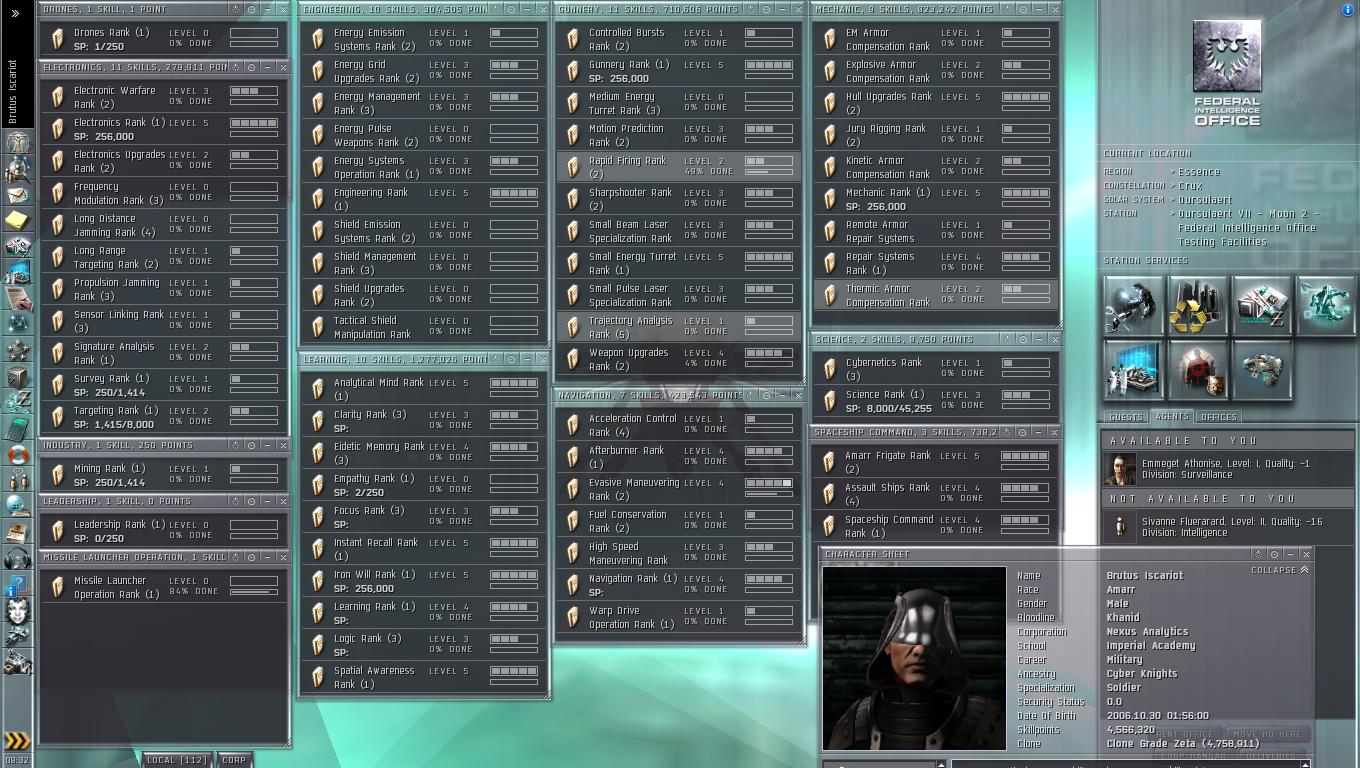Image resolution: width=1360 pixels, height=768 pixels.
Task: Open mail via the sidebar envelope icon
Action: pos(18,194)
